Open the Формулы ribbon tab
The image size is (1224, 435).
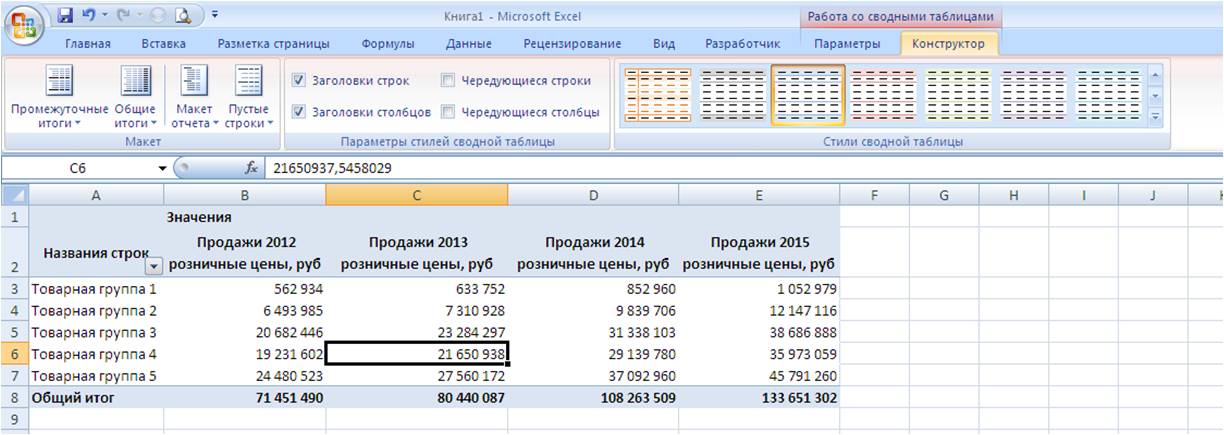[387, 44]
